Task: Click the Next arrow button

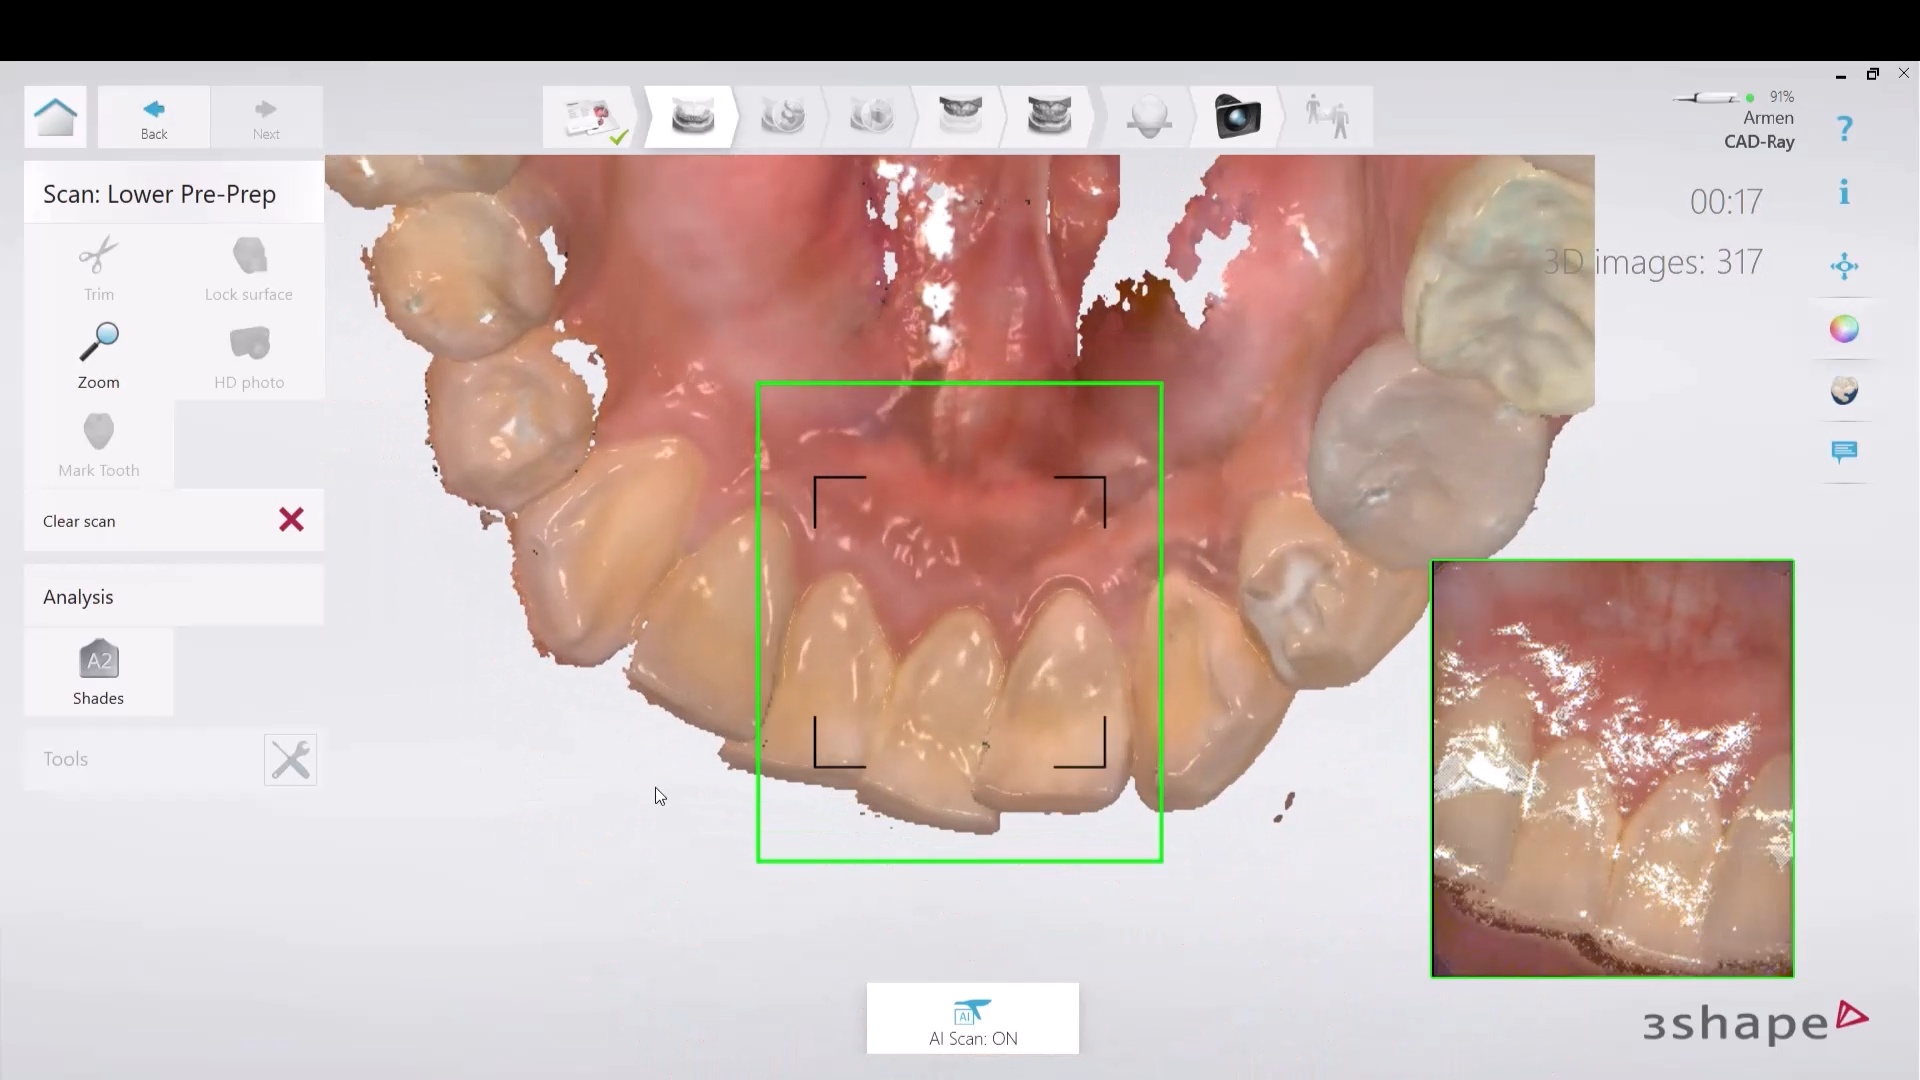Action: (266, 117)
